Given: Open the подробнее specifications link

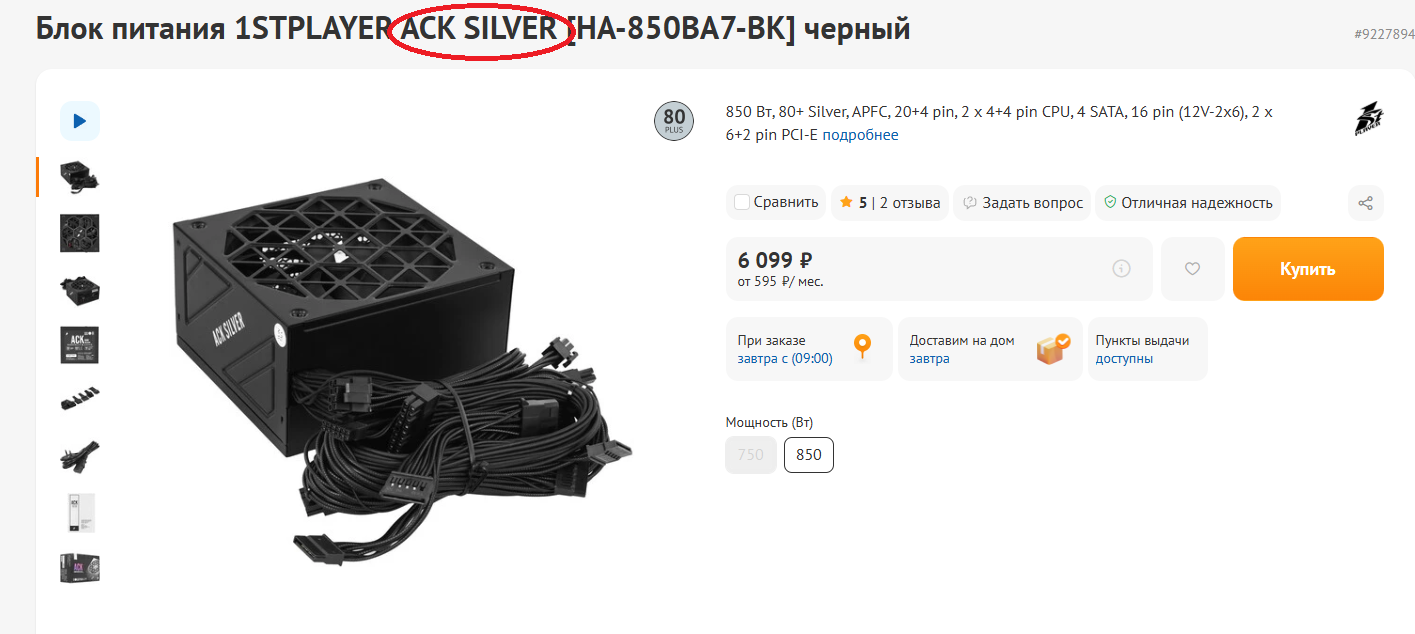Looking at the screenshot, I should pos(861,135).
